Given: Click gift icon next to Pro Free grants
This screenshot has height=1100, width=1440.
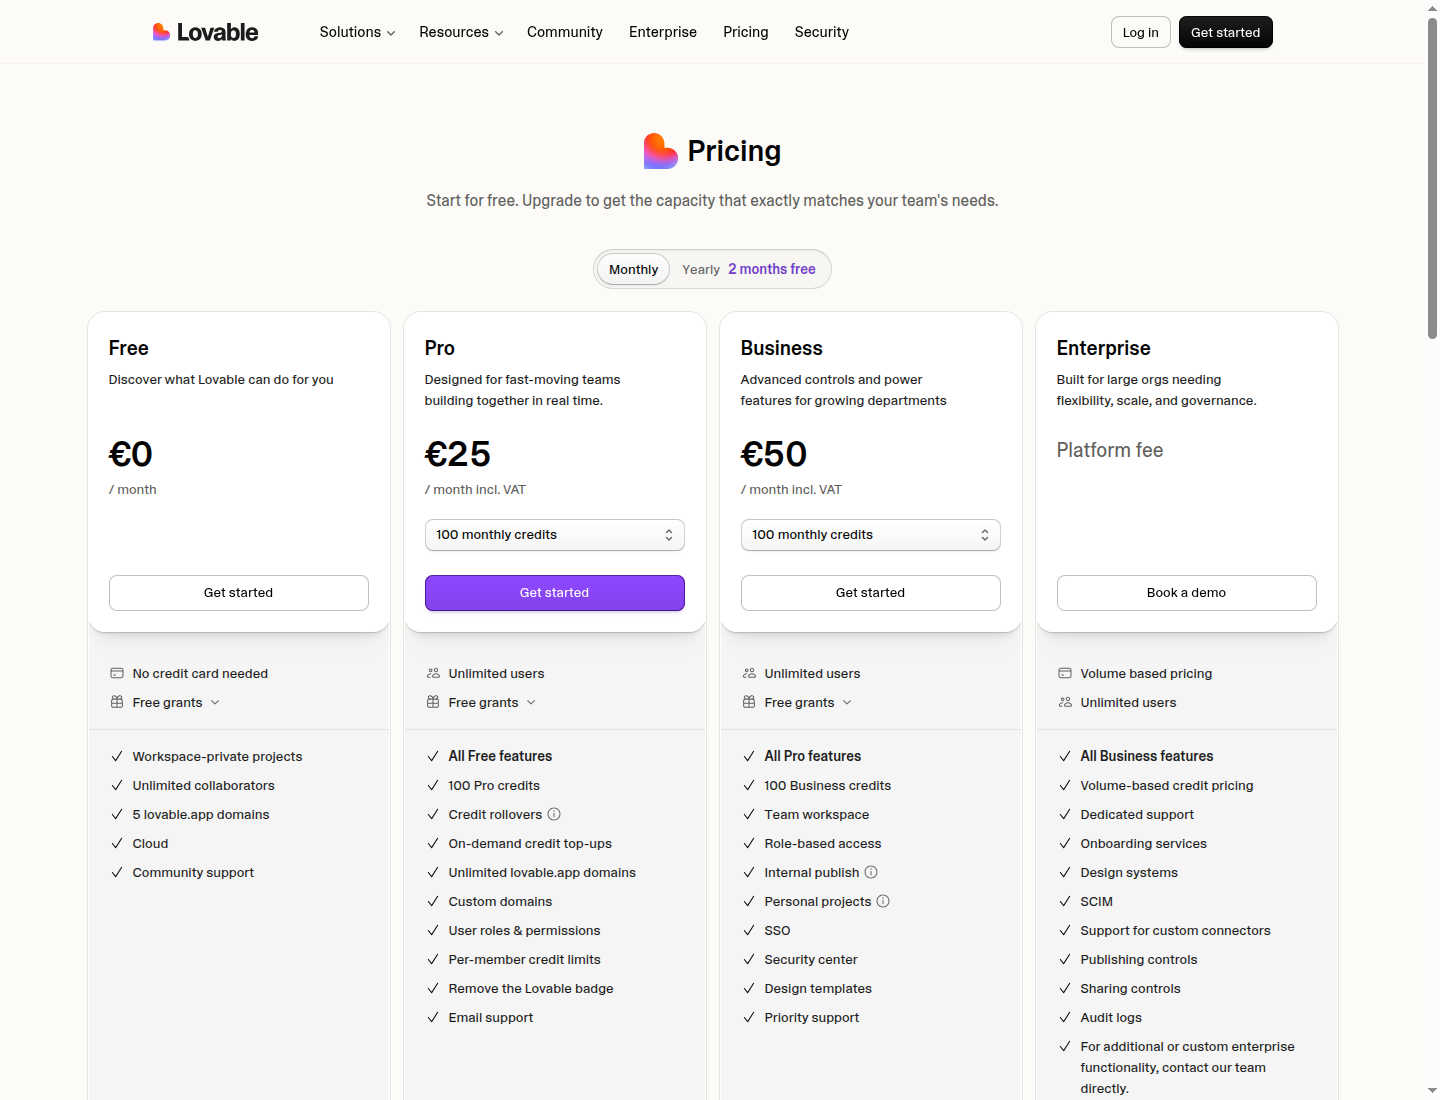Looking at the screenshot, I should [x=433, y=702].
